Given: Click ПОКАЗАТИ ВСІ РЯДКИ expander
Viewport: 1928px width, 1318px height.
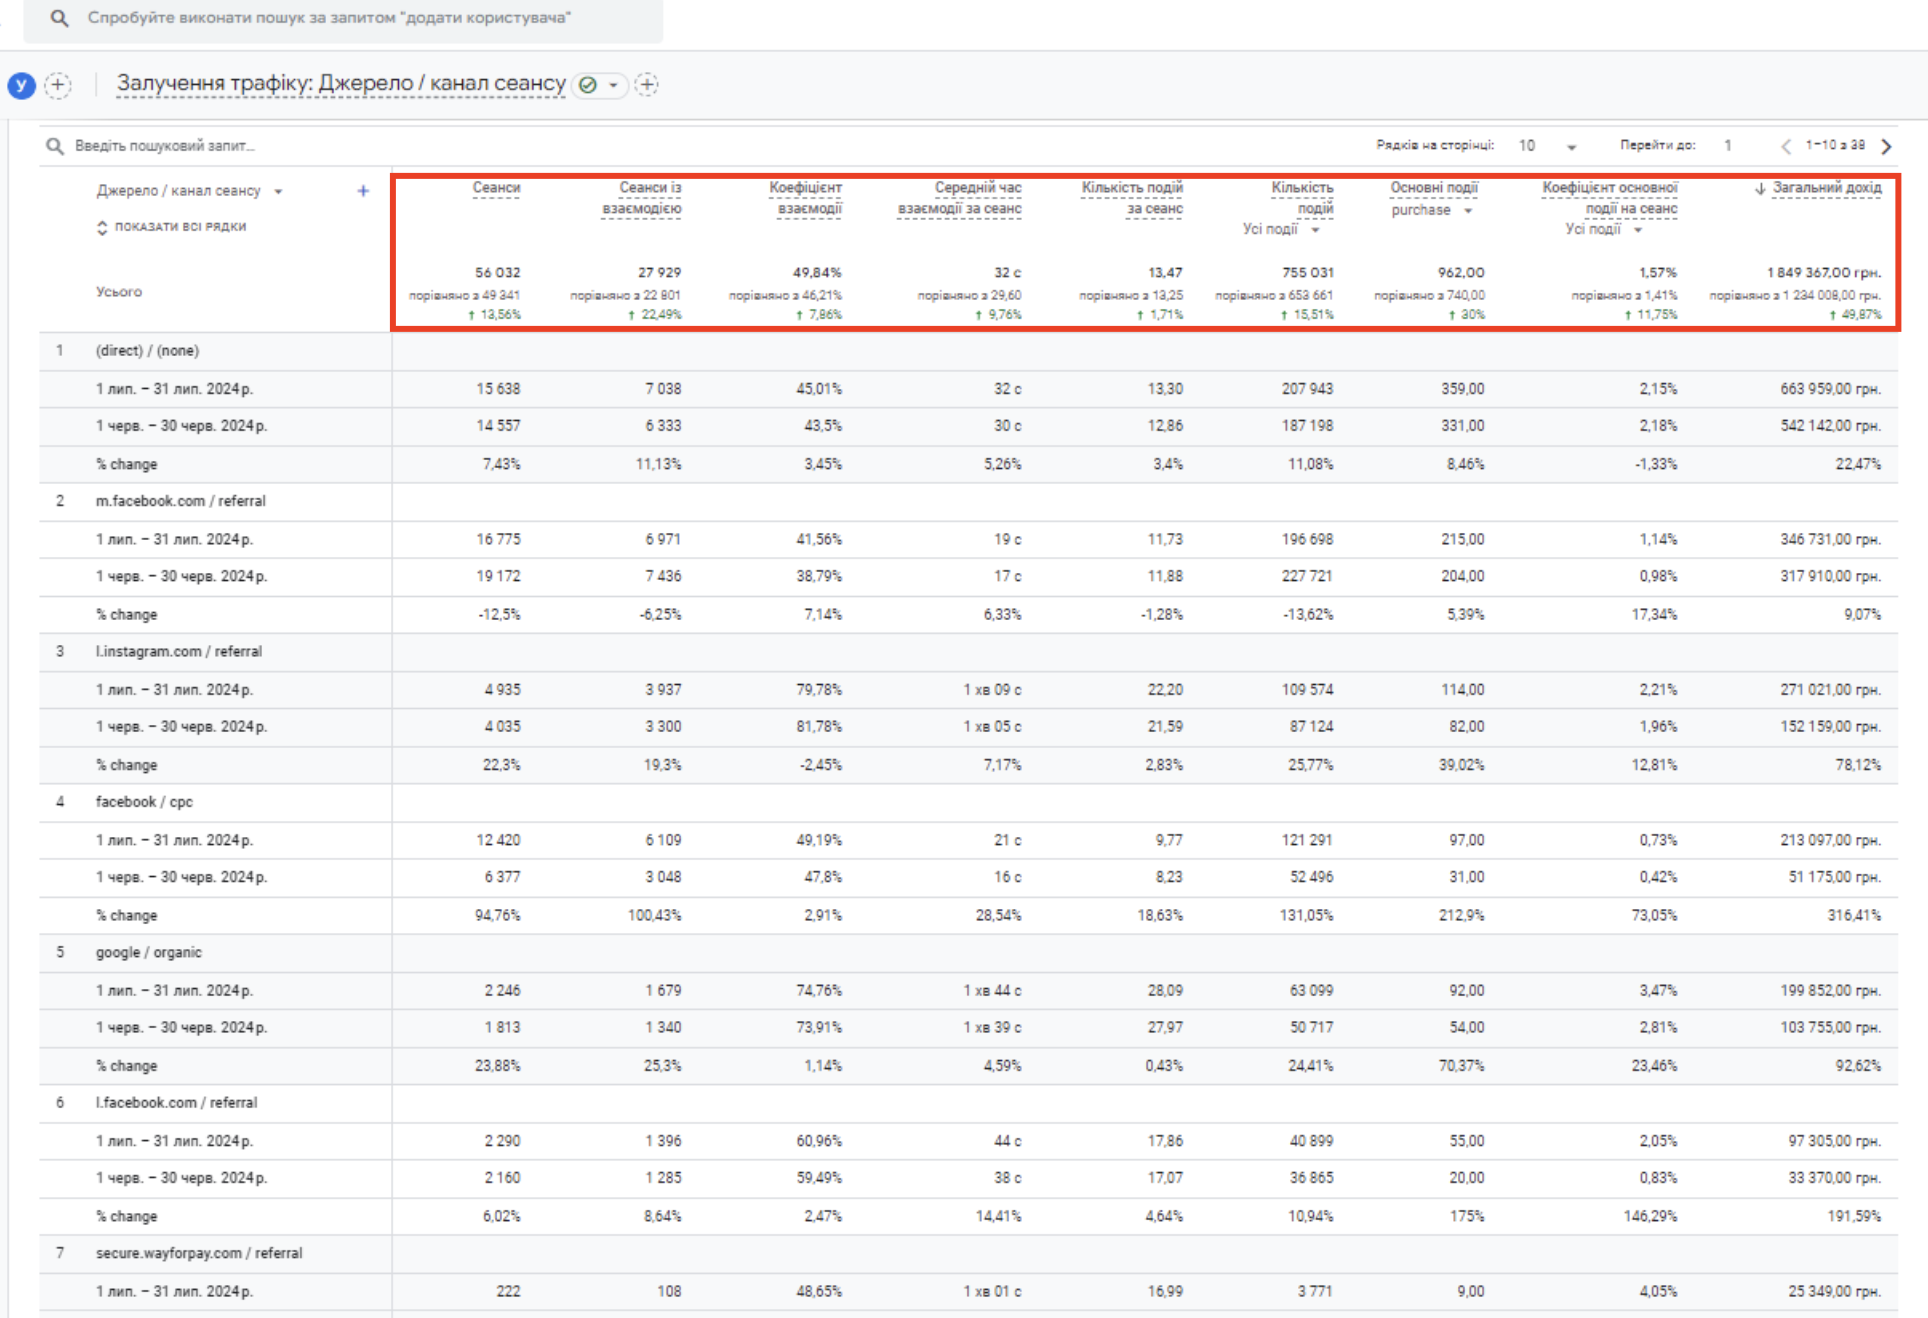Looking at the screenshot, I should point(171,227).
